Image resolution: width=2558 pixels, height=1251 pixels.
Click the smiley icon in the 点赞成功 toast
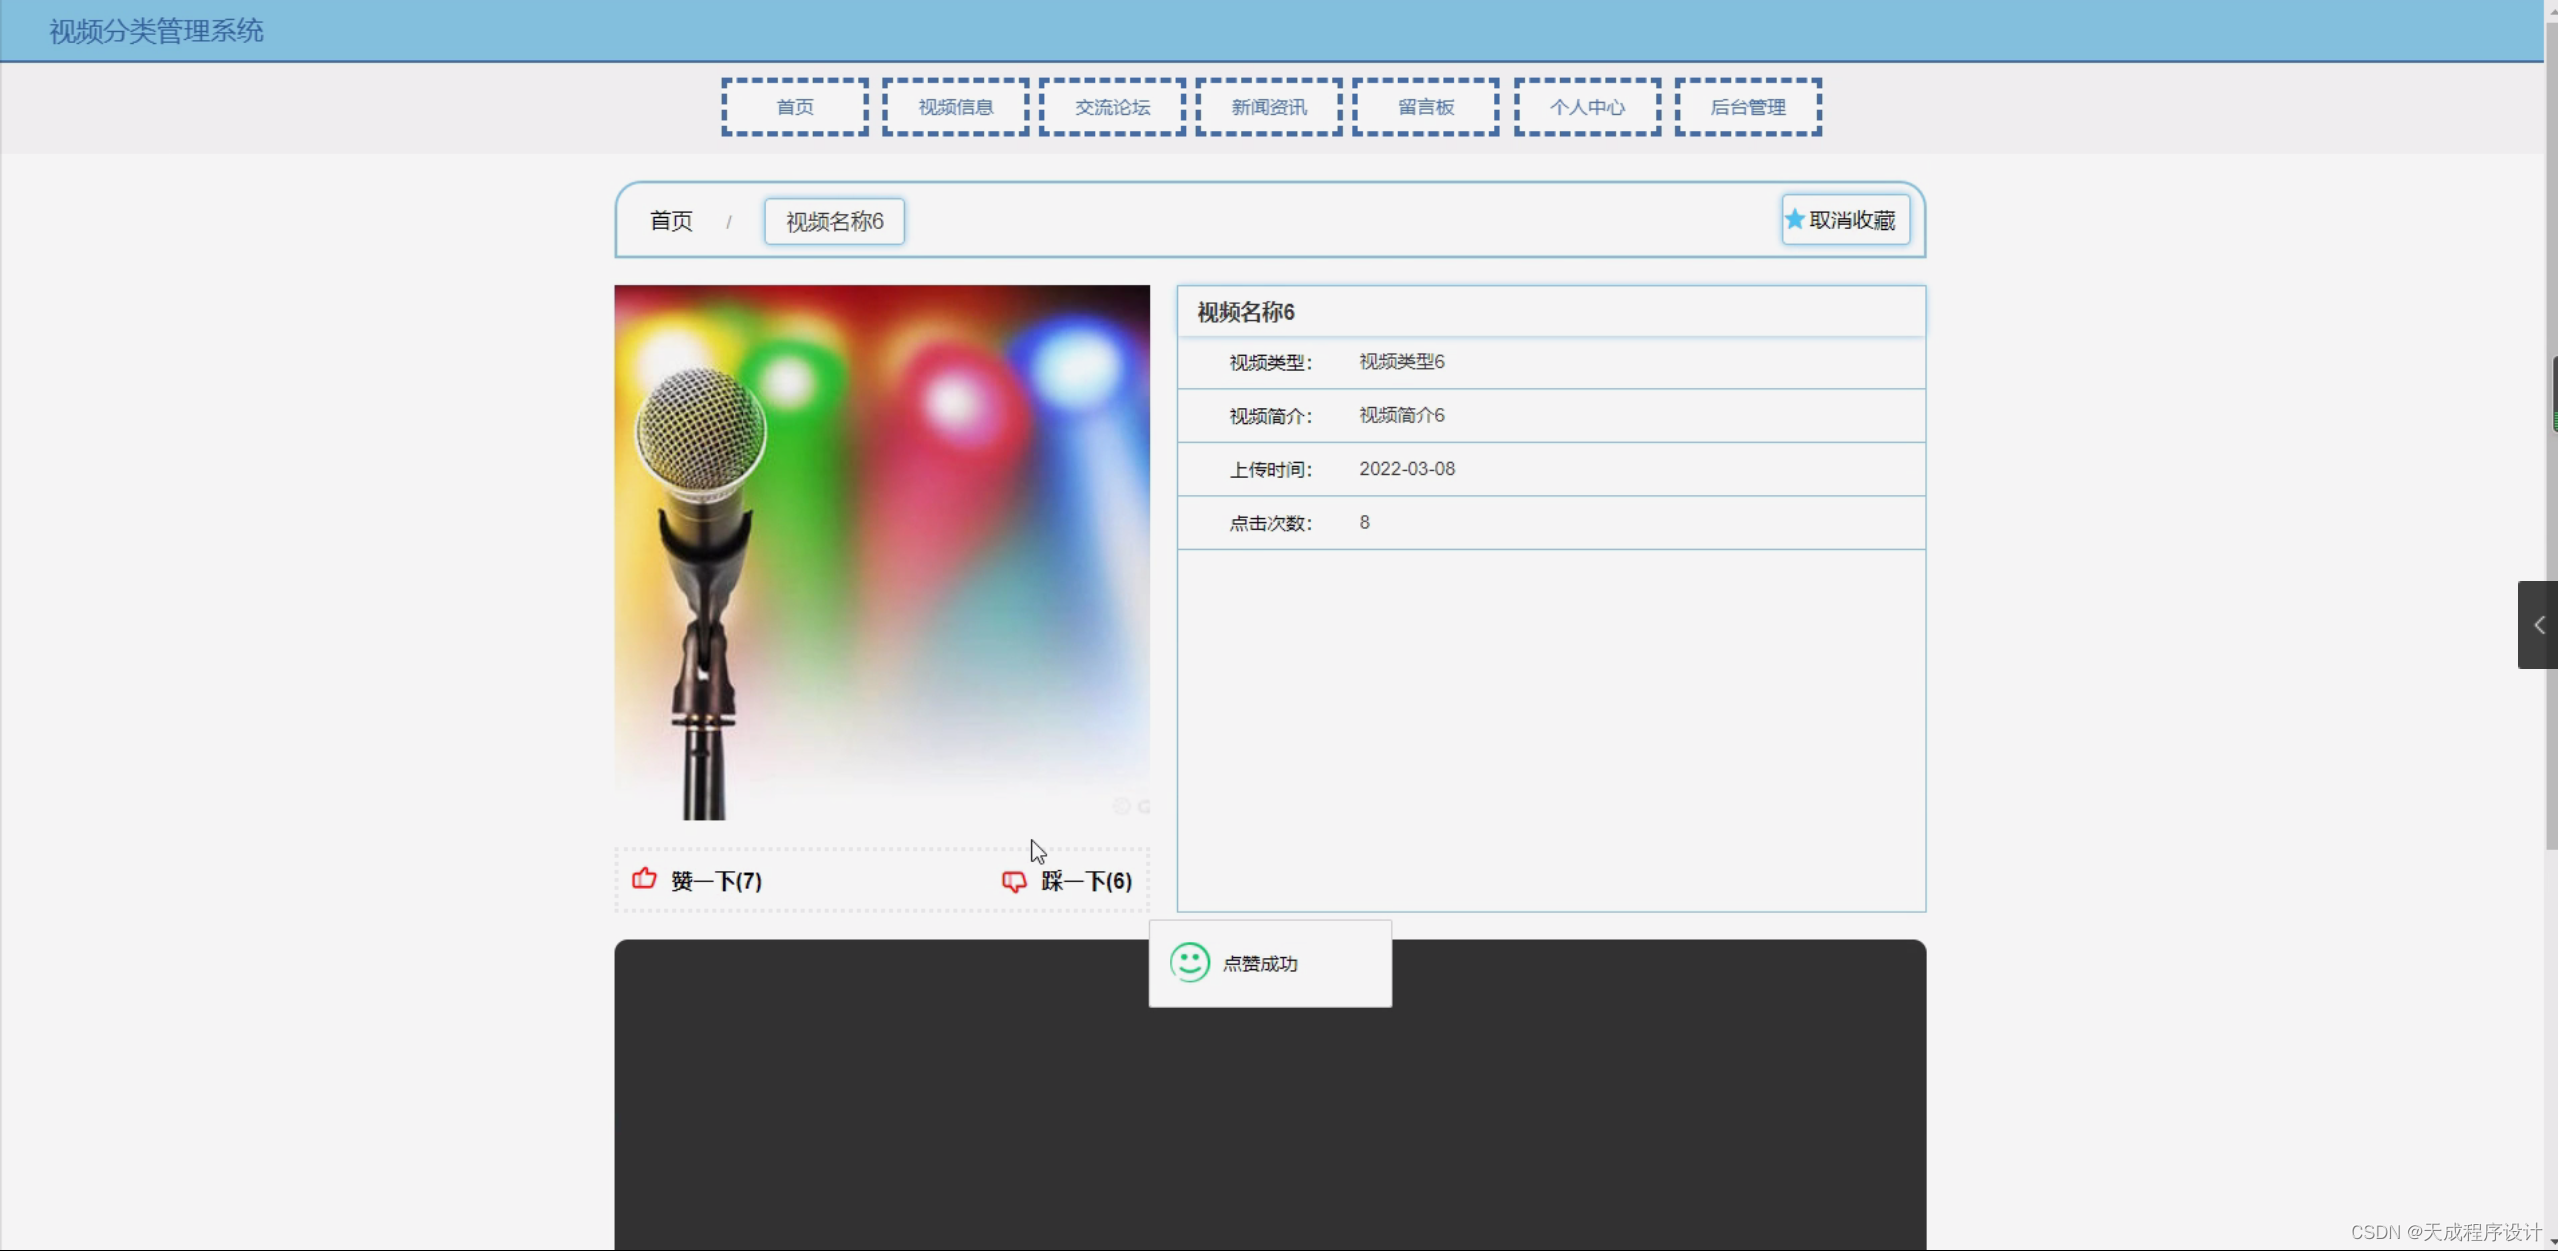pos(1188,963)
